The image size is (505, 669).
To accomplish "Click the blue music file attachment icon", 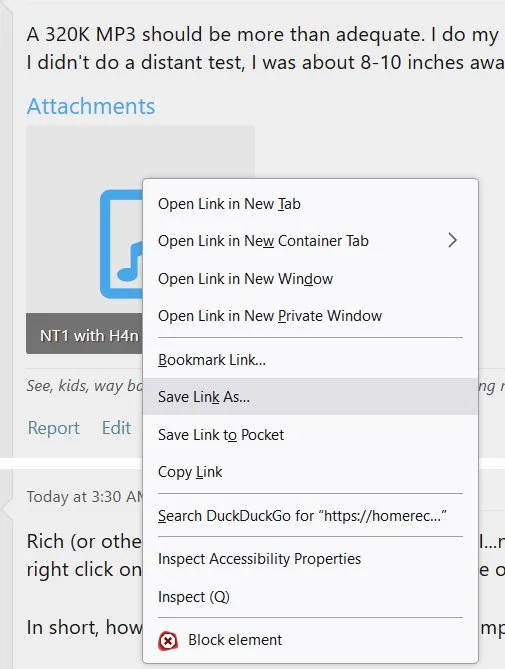I will (122, 244).
